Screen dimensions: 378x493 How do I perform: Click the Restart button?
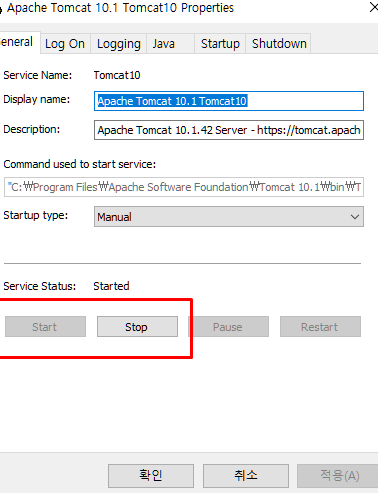pos(320,327)
